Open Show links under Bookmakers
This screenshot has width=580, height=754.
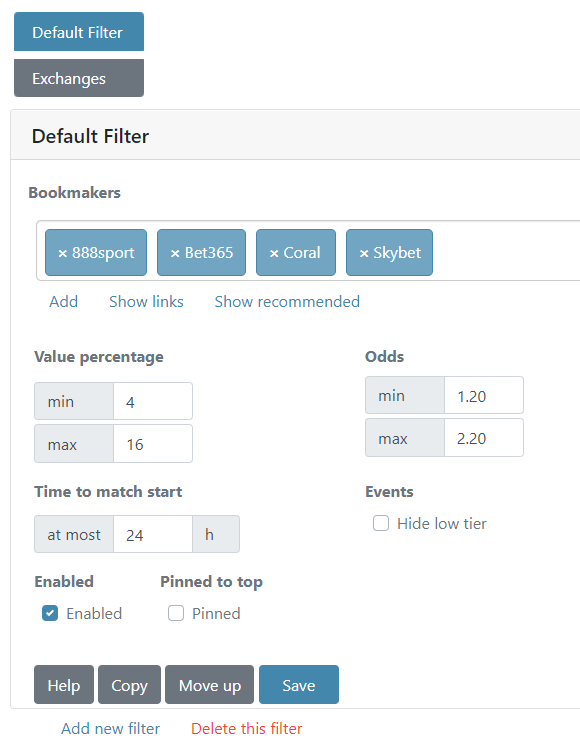[146, 302]
